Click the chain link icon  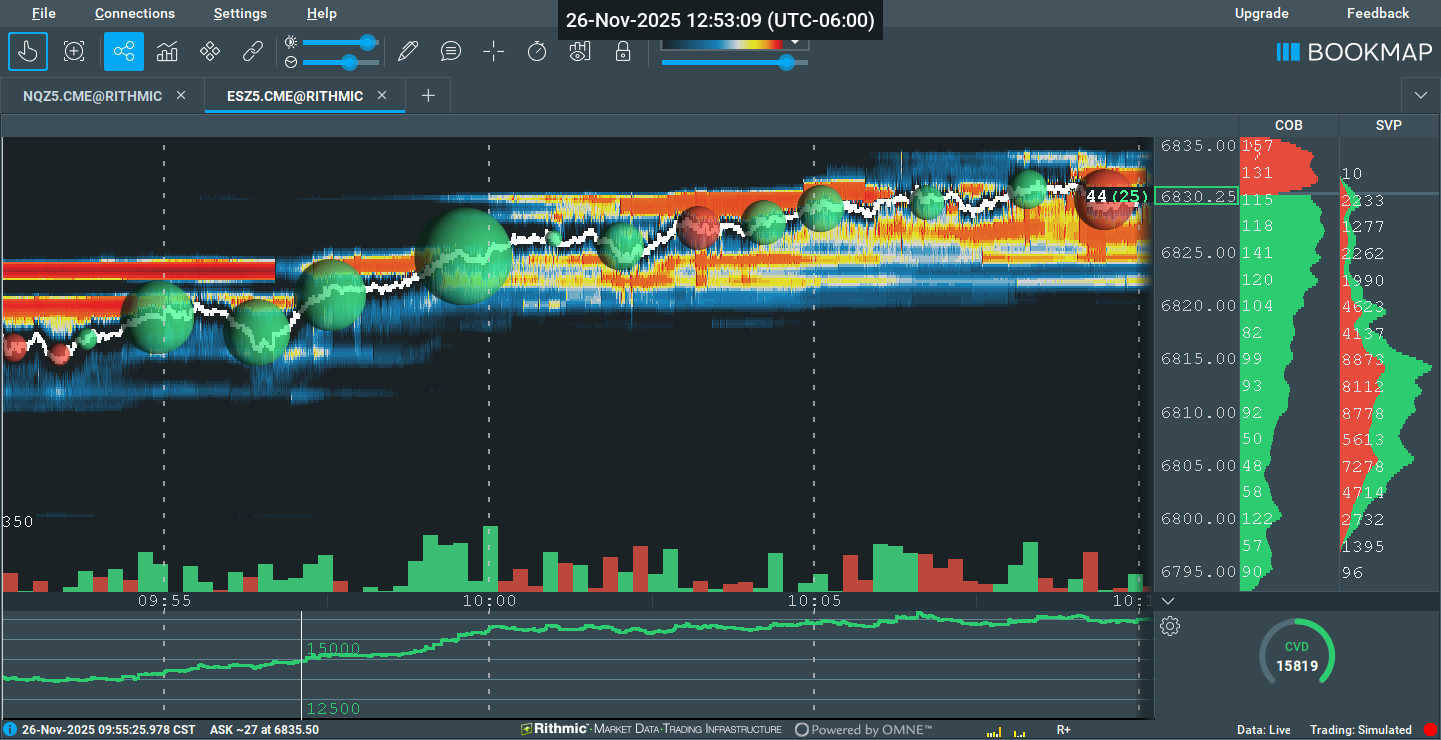252,51
